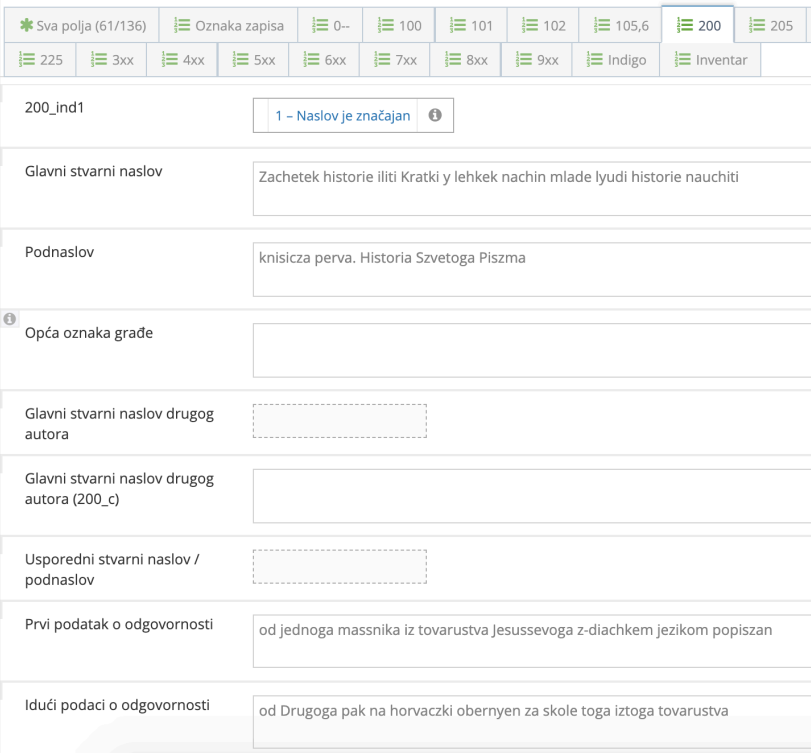812x753 pixels.
Task: Focus the Podnaslov text field
Action: pyautogui.click(x=530, y=269)
